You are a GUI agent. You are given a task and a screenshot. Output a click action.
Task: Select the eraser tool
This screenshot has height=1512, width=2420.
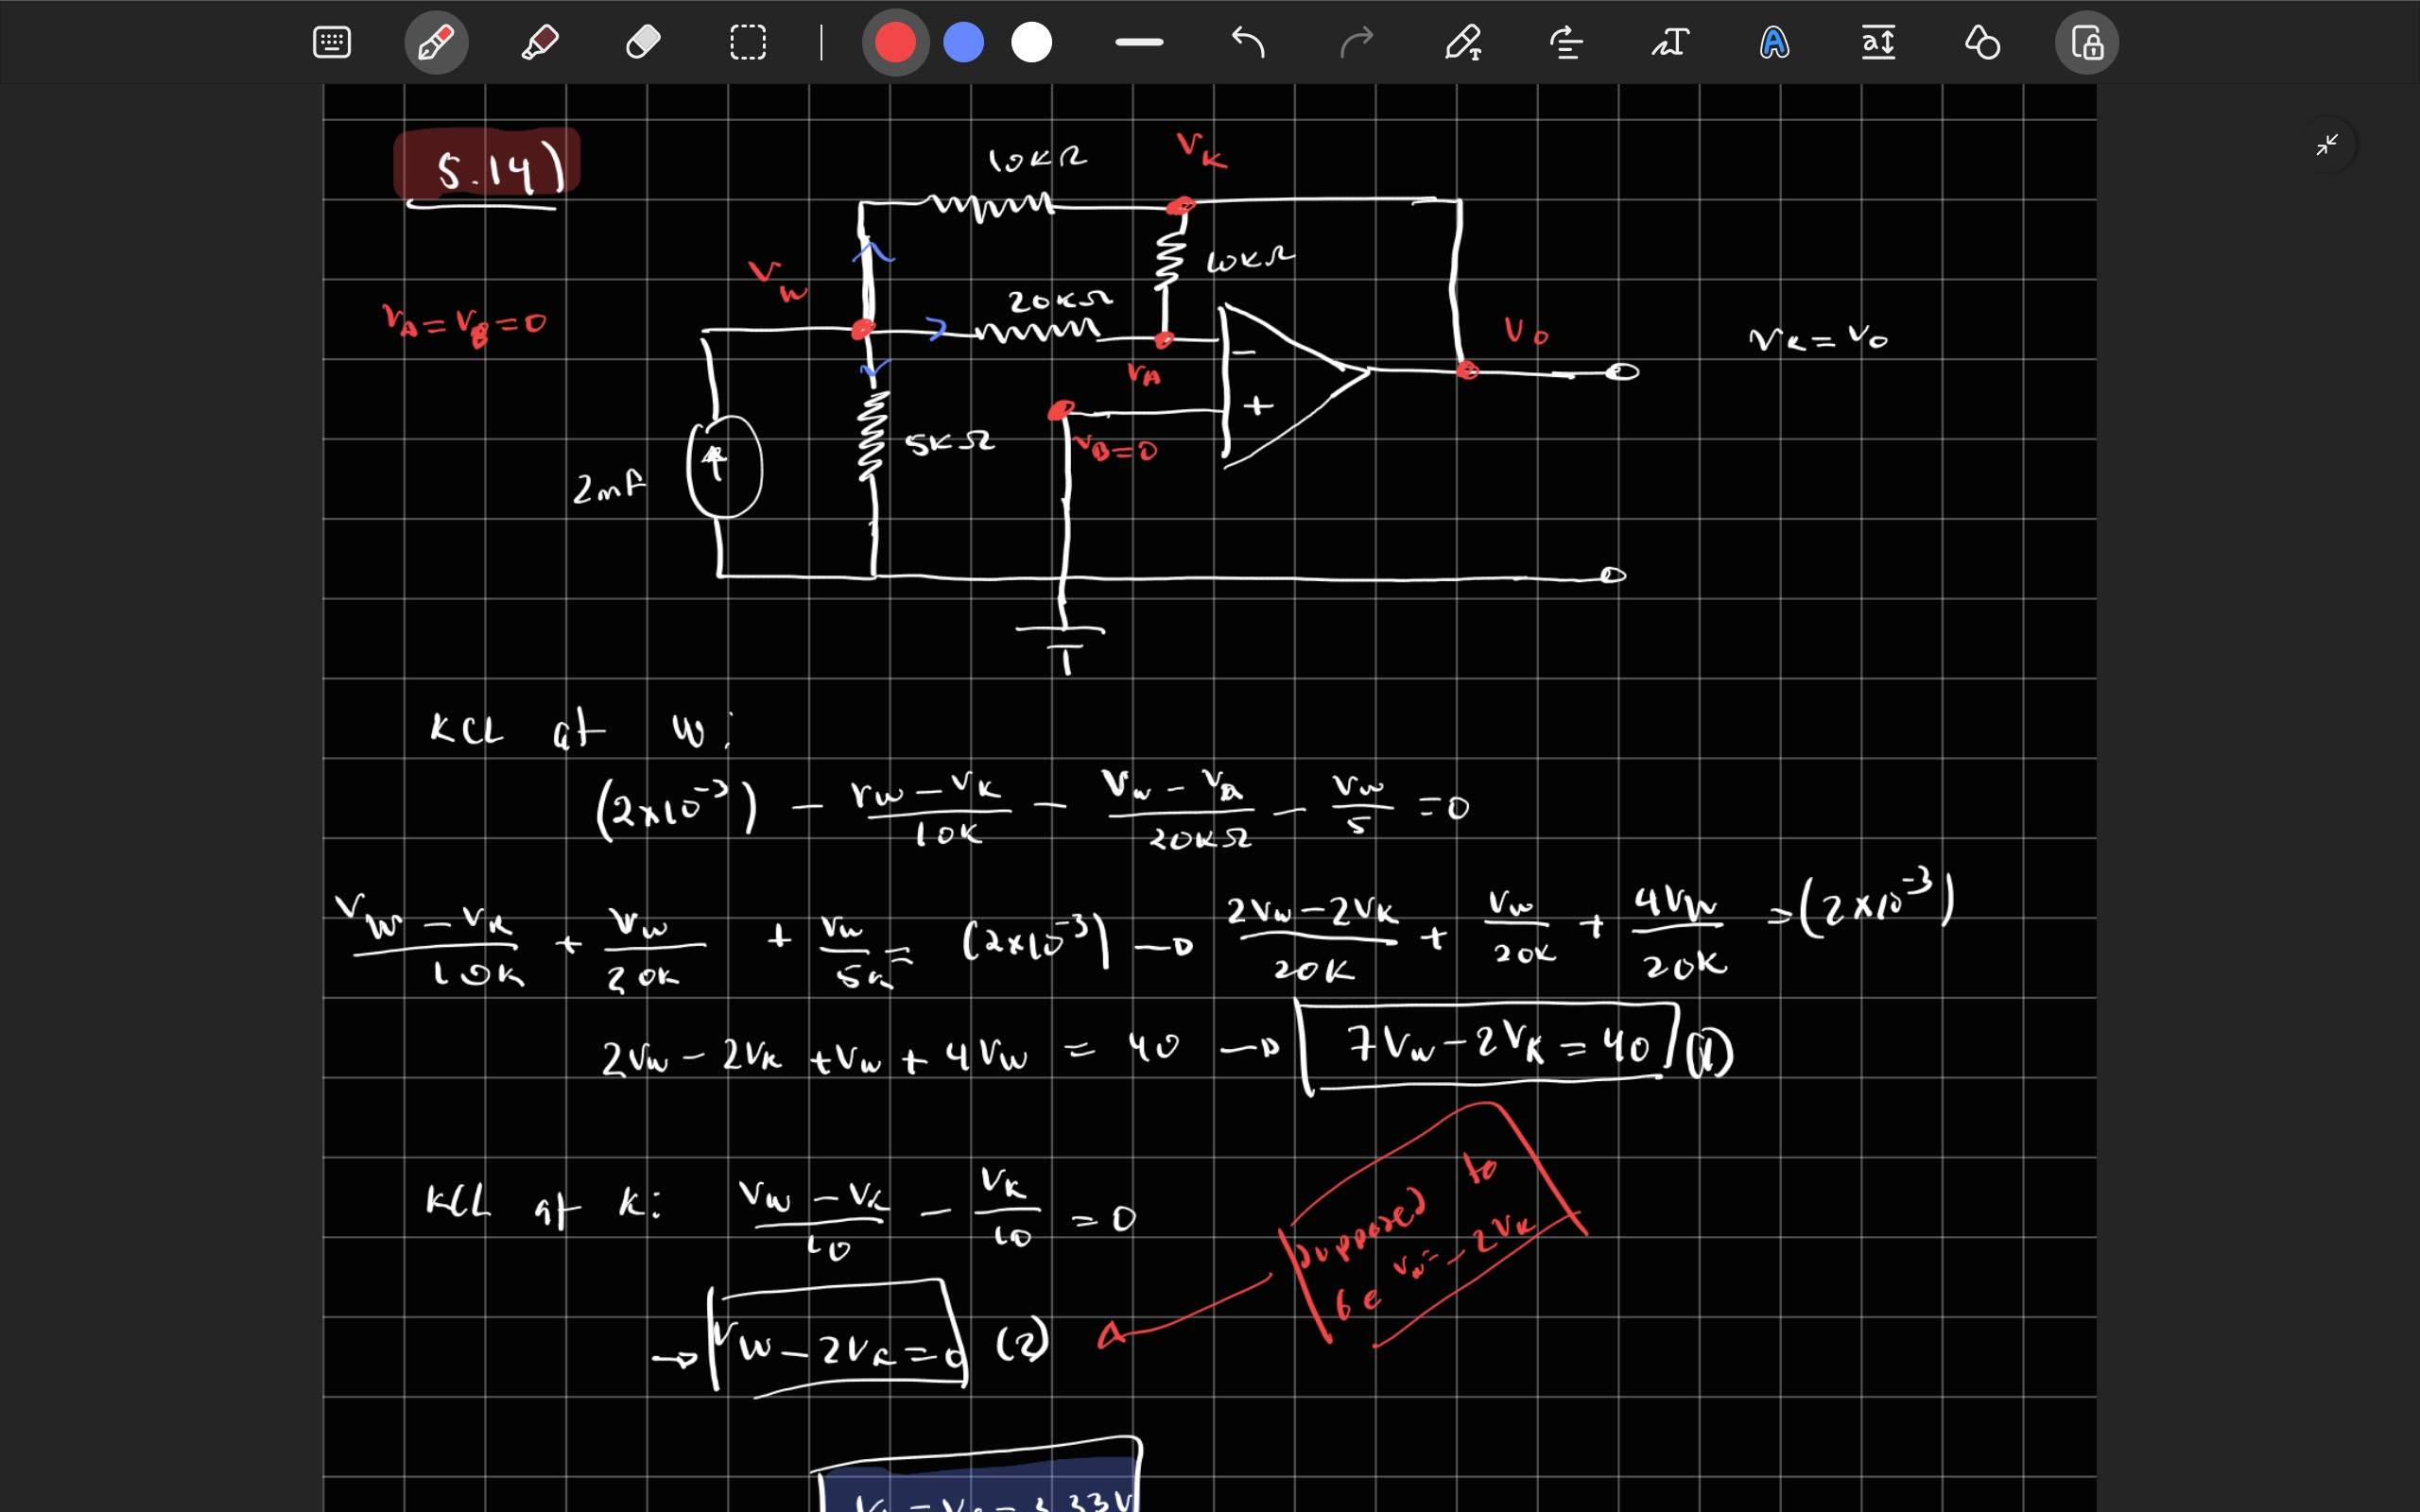coord(643,42)
